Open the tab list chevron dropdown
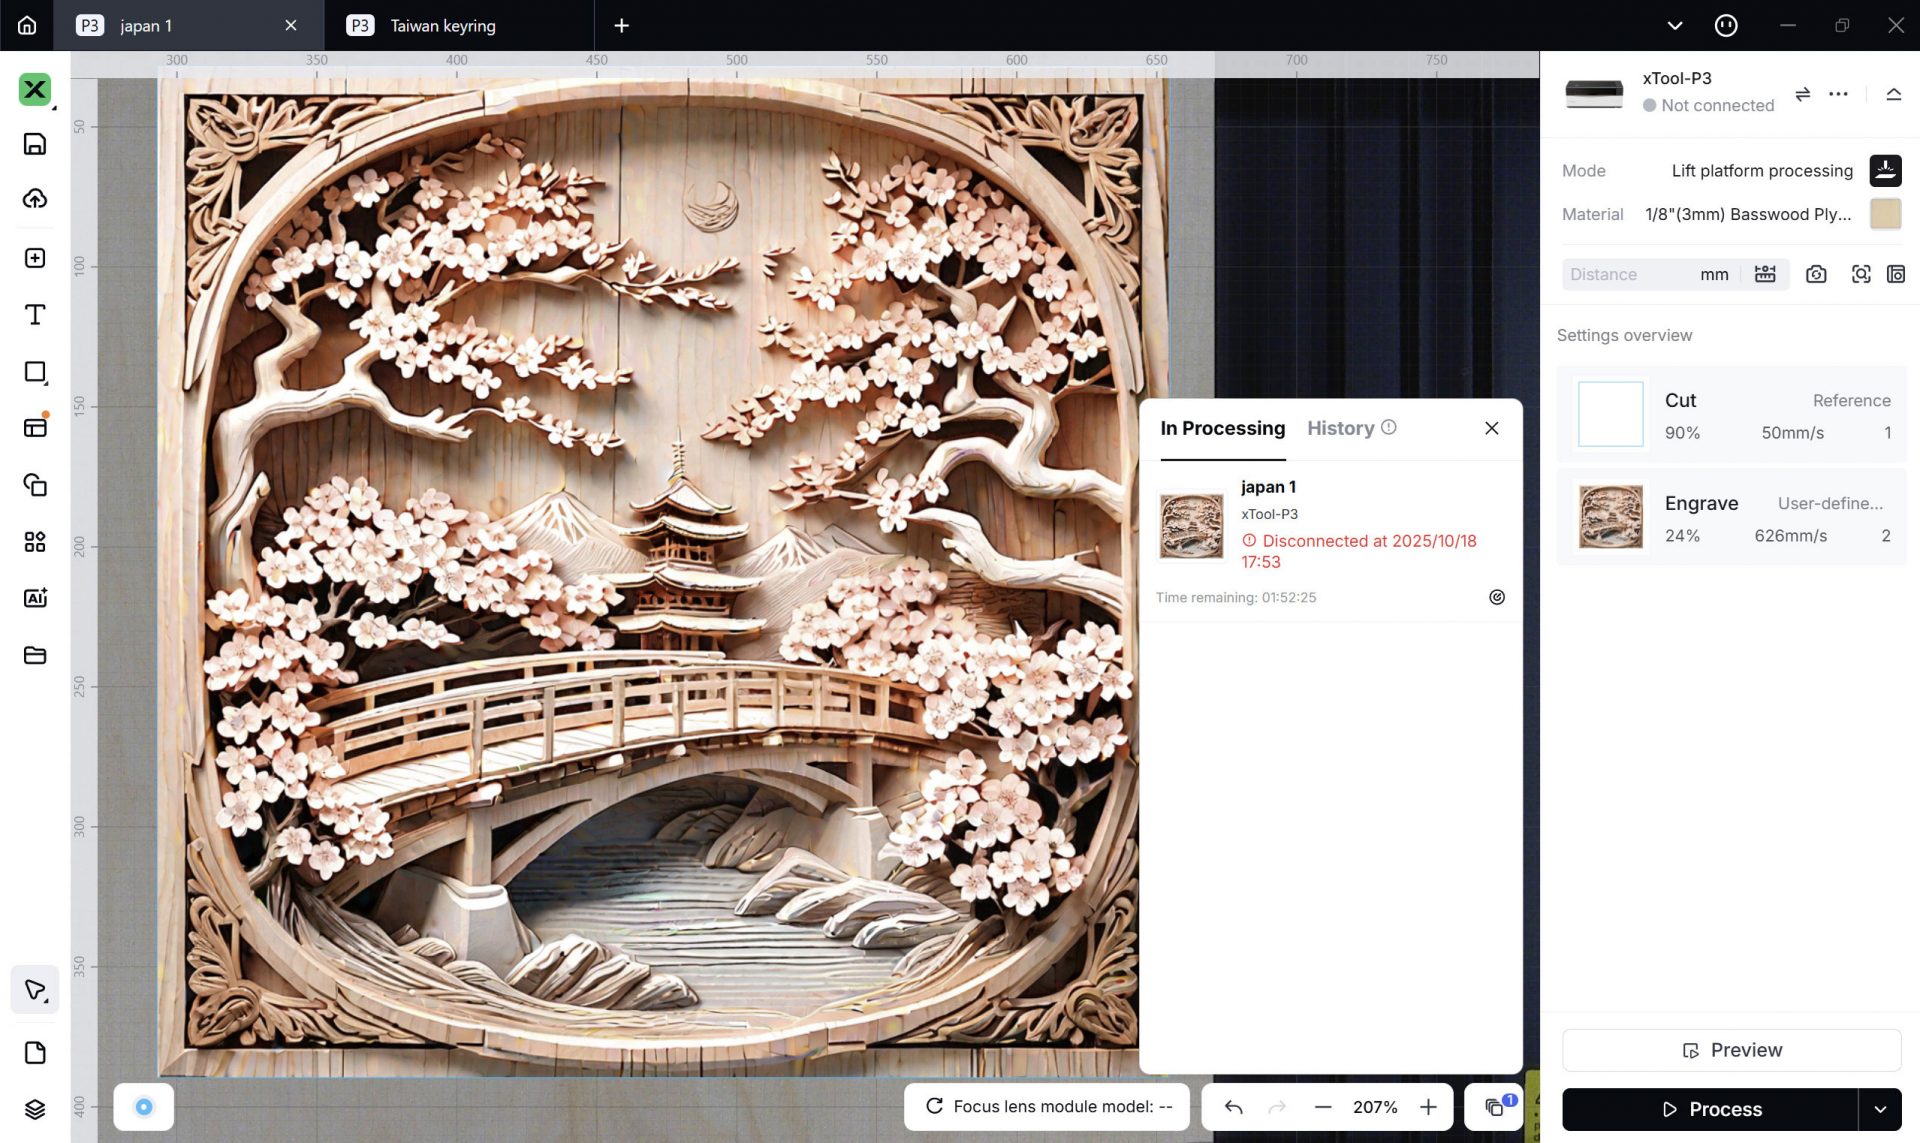Screen dimensions: 1920x1143 [x=1675, y=26]
